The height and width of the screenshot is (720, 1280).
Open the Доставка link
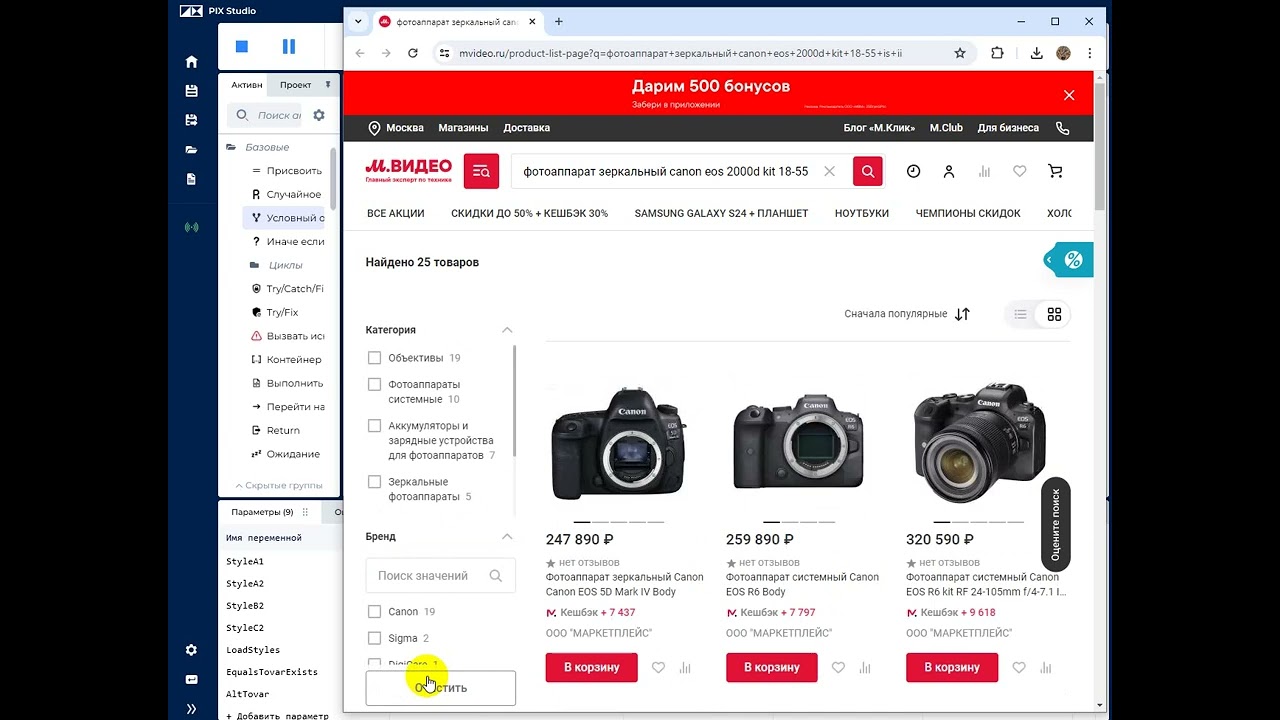(527, 128)
